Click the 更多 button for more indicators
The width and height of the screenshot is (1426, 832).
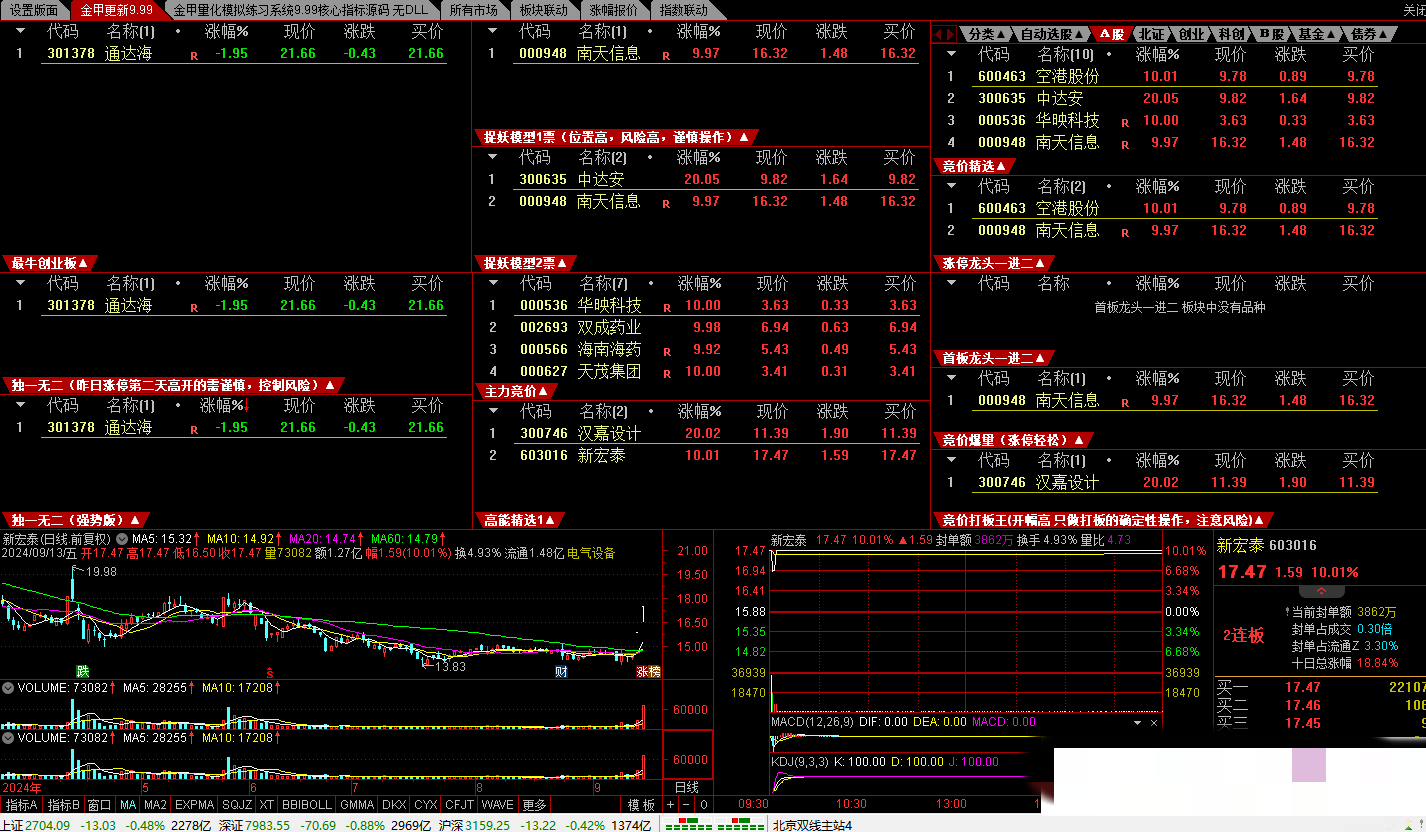[x=535, y=805]
